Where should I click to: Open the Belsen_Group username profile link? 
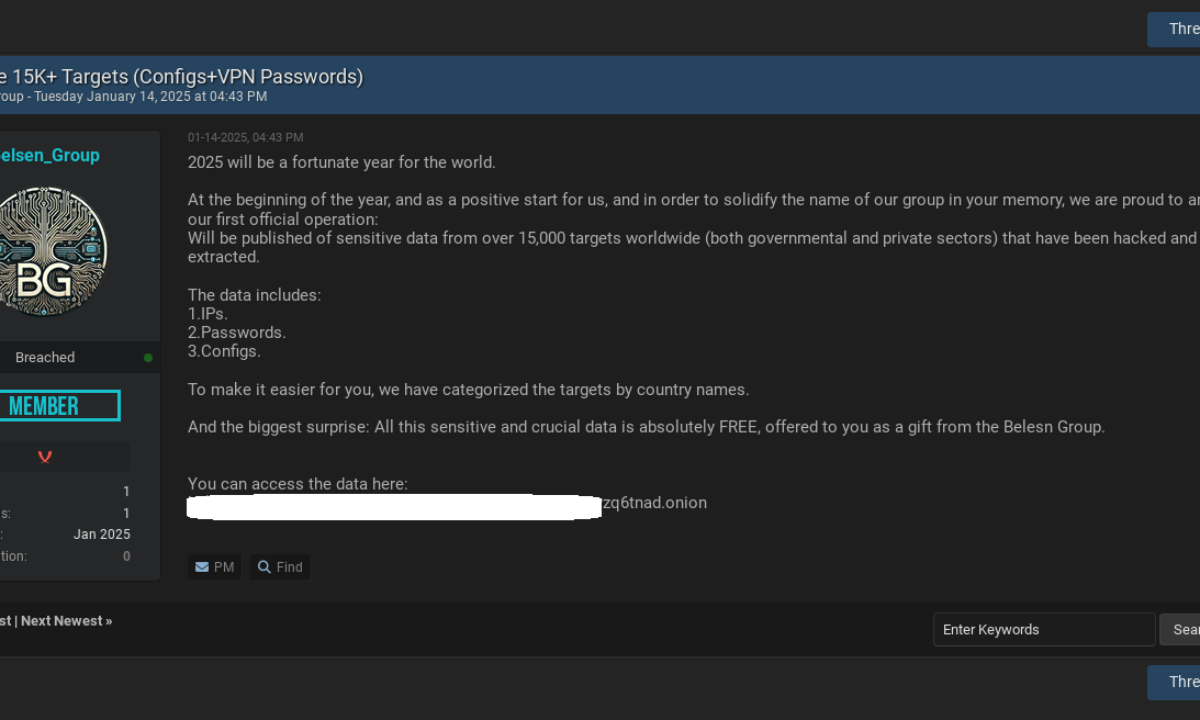[x=50, y=155]
